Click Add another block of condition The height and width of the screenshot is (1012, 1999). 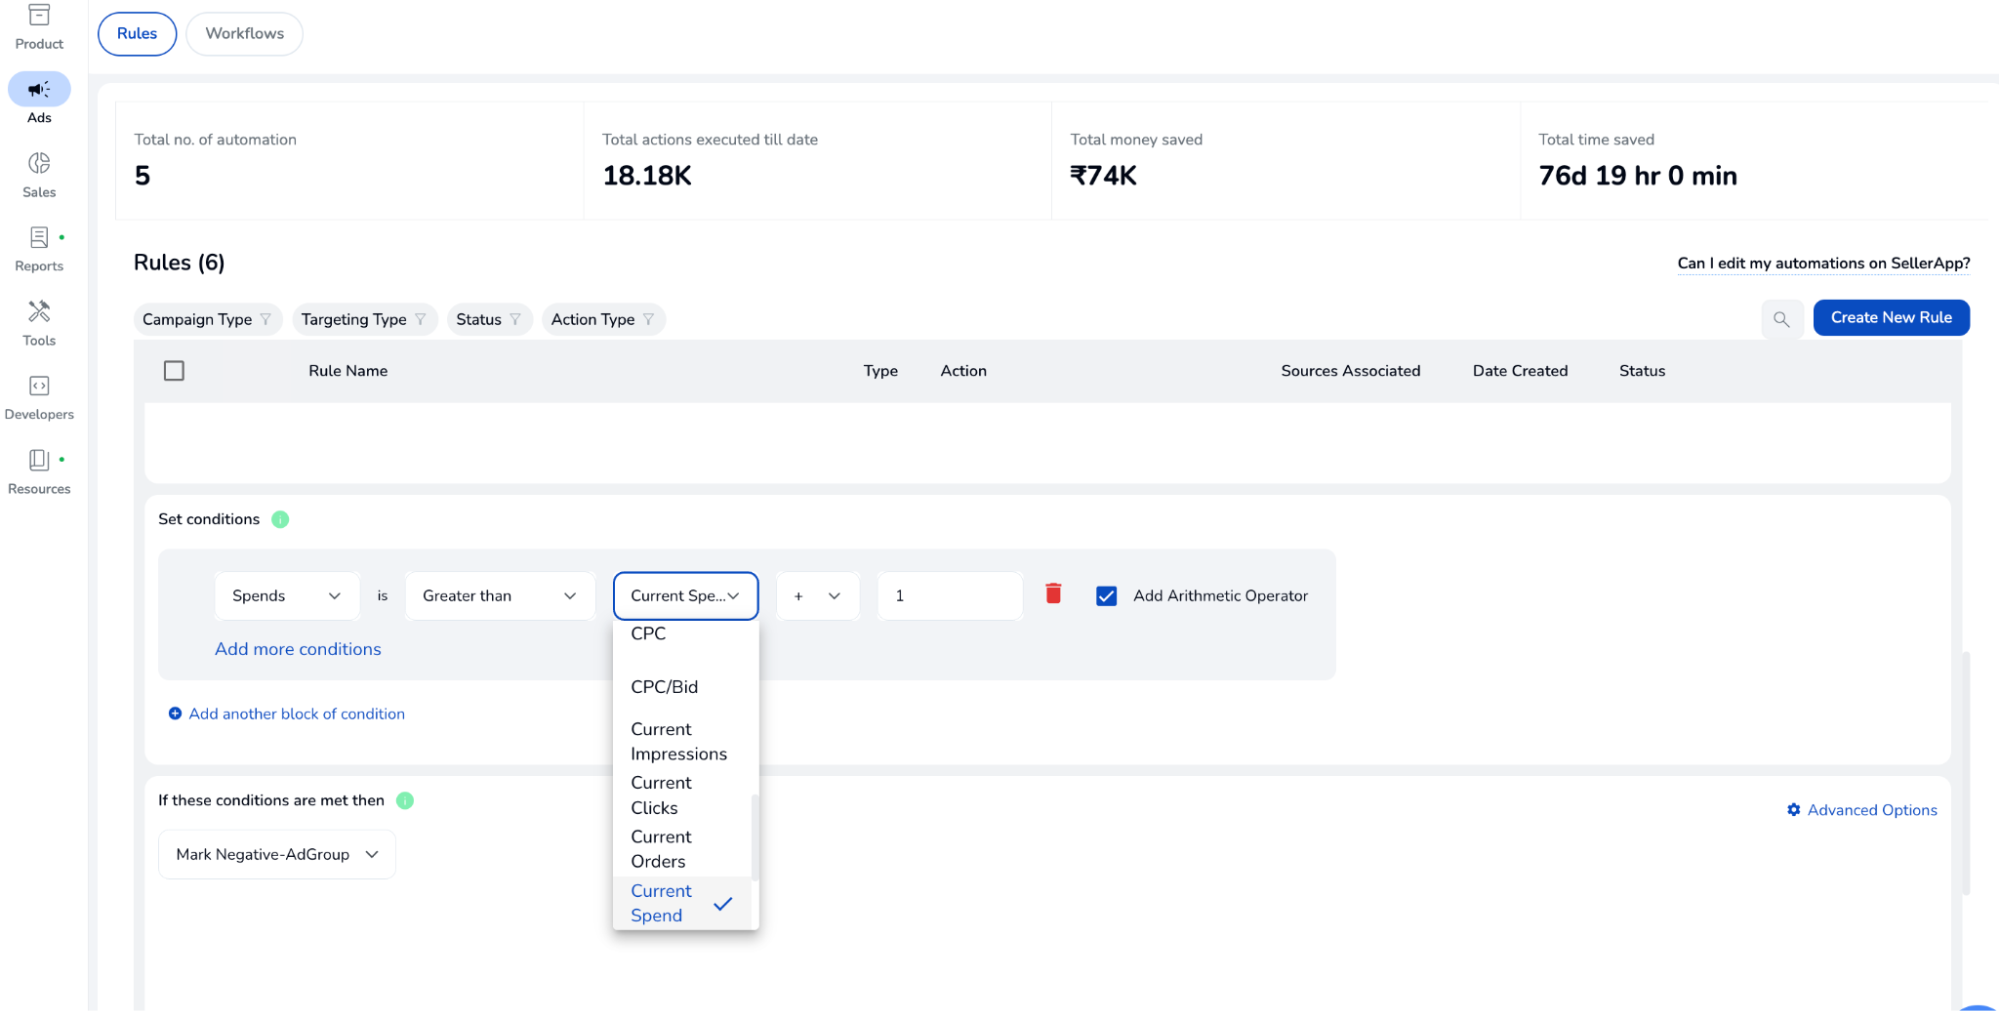coord(297,714)
